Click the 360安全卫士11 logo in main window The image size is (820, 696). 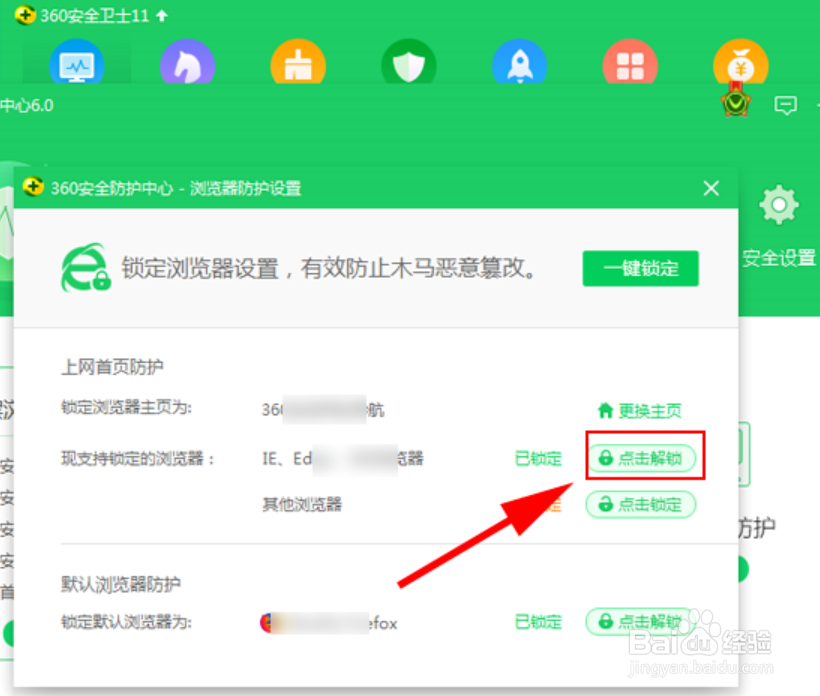tap(25, 15)
